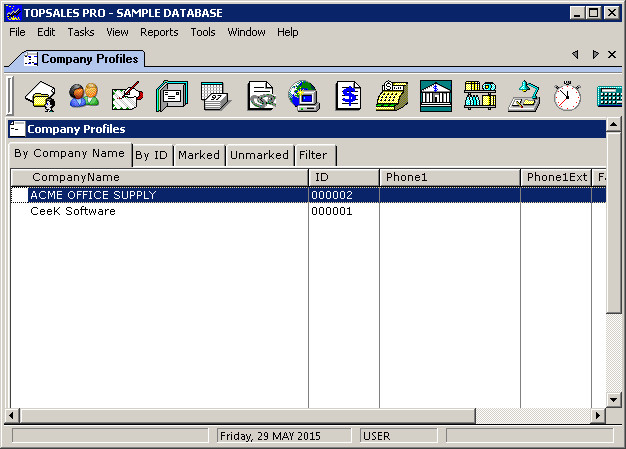Close the Company Profiles tab with X

(x=612, y=54)
